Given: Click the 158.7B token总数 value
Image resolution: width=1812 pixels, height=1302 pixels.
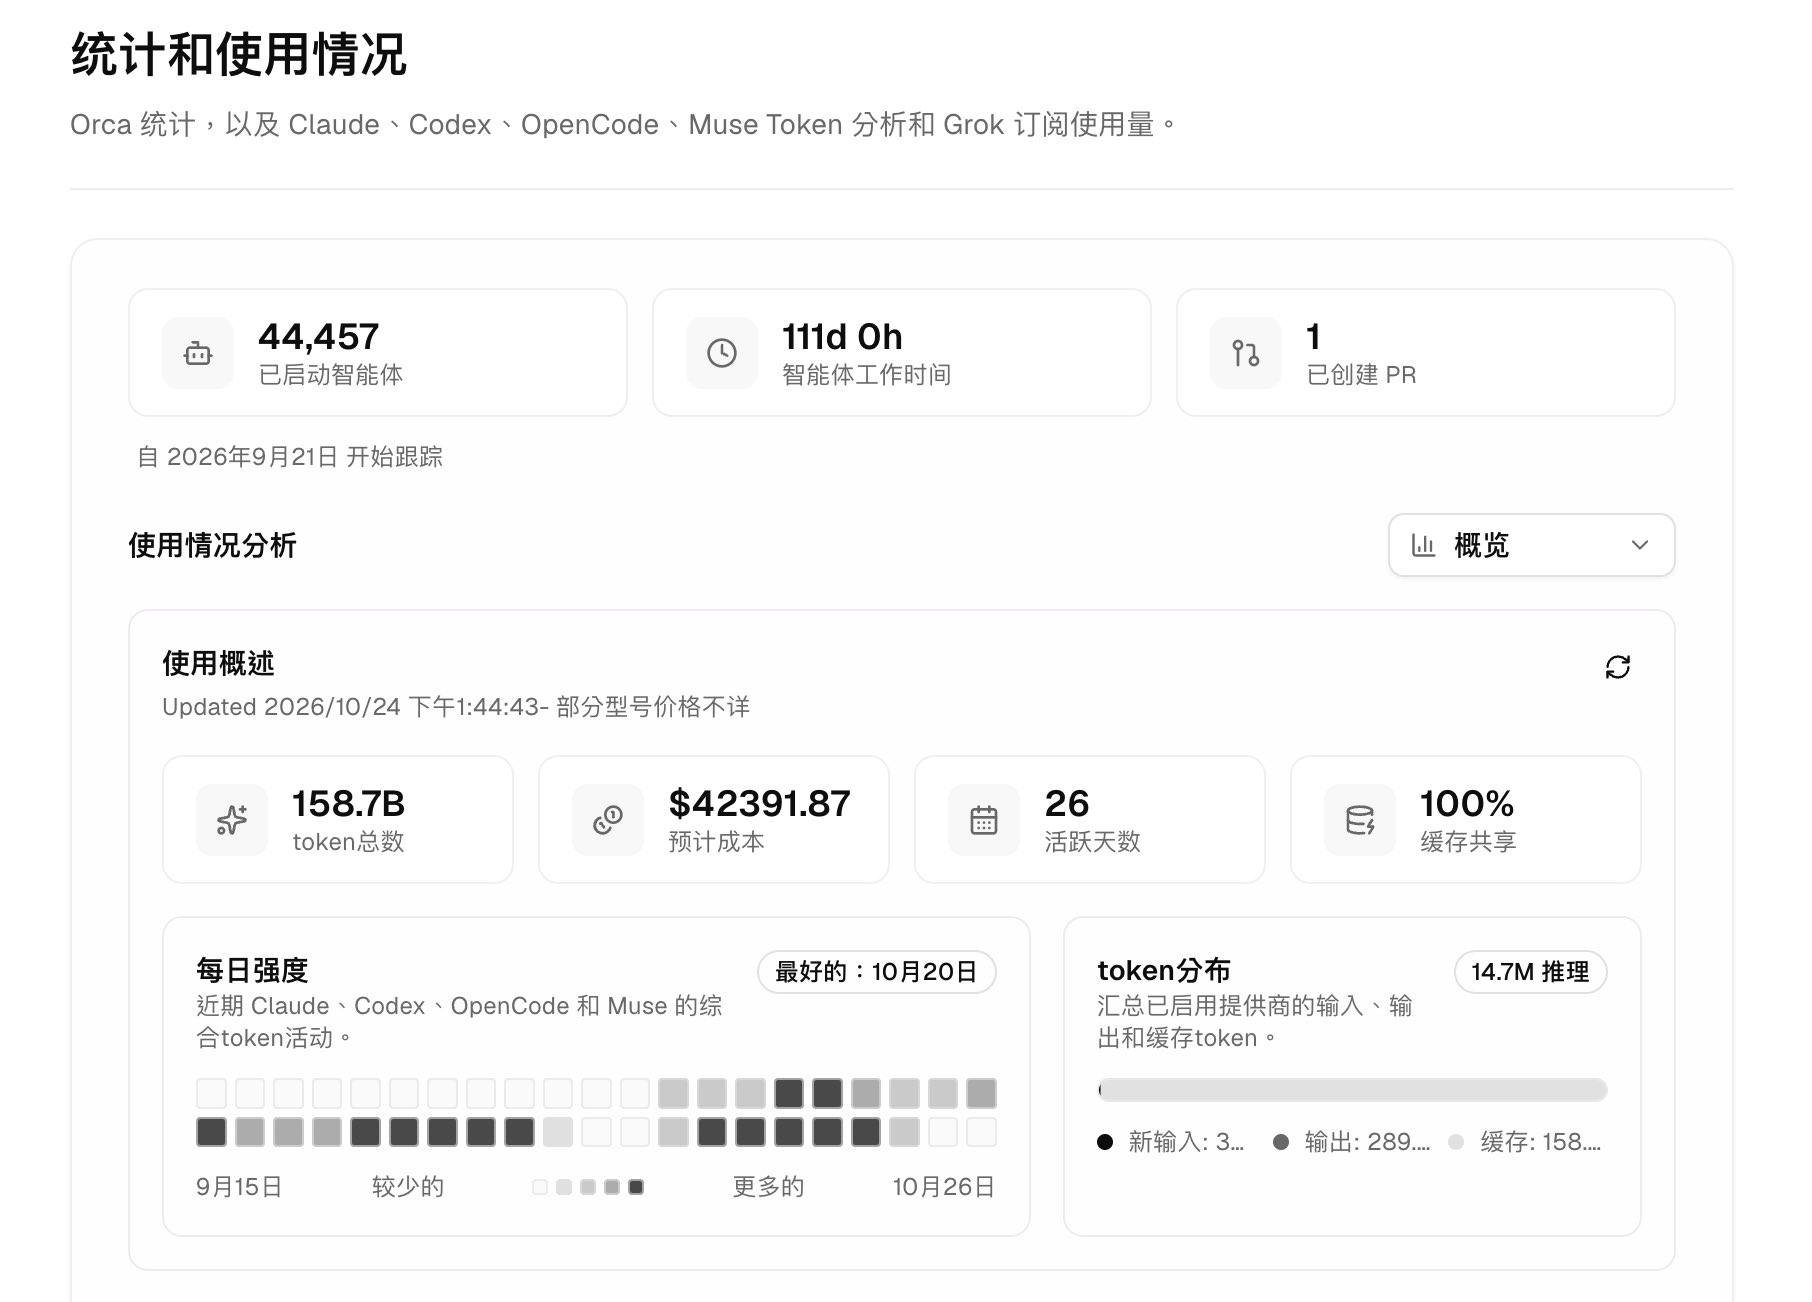Looking at the screenshot, I should (x=348, y=804).
